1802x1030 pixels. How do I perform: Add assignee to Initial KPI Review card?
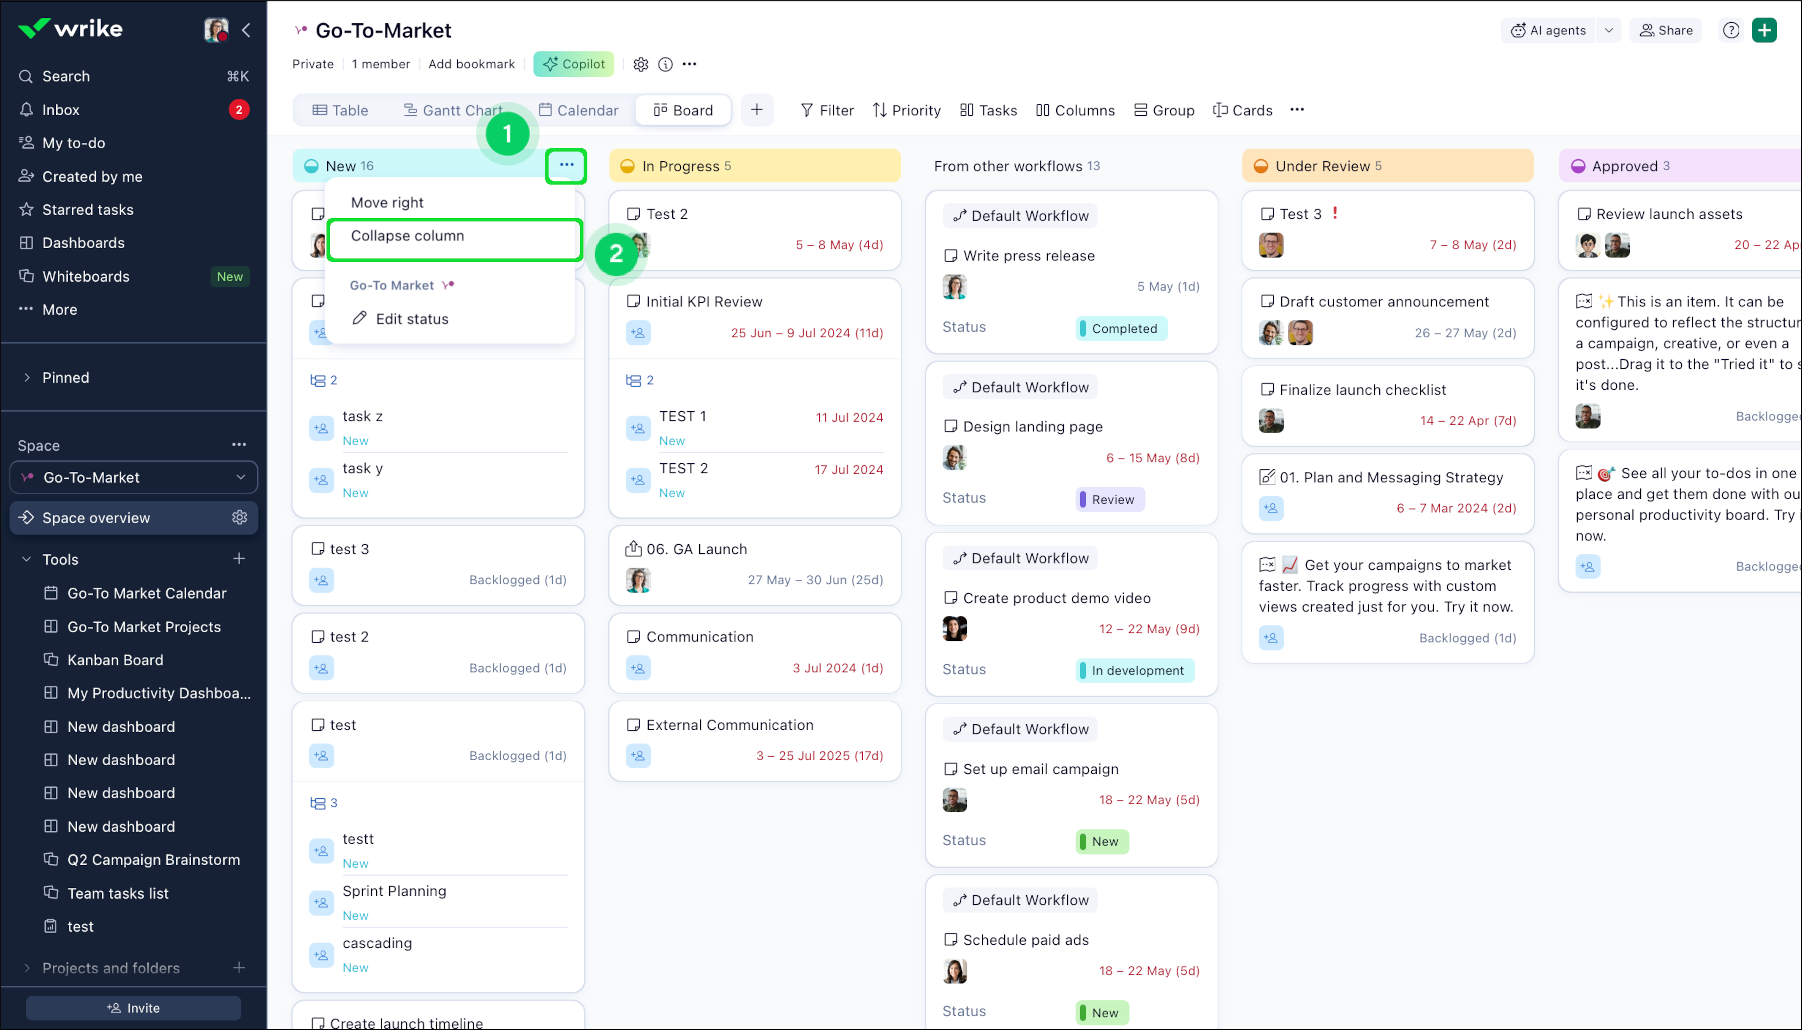(638, 332)
